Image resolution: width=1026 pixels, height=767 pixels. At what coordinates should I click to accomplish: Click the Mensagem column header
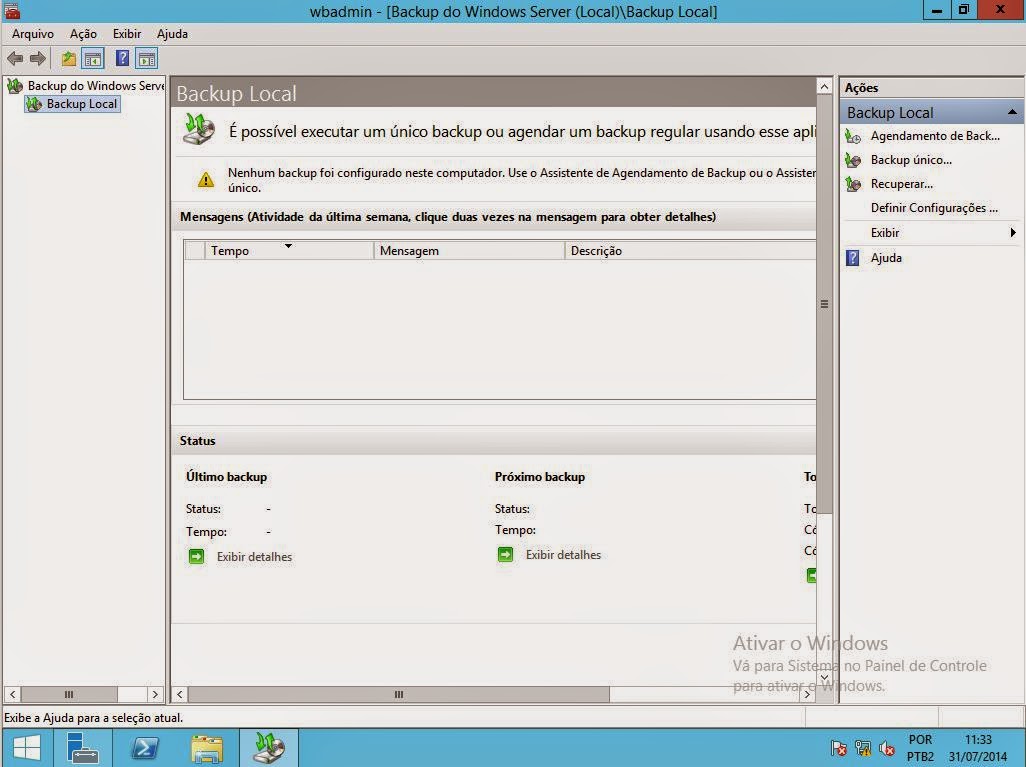[x=469, y=251]
